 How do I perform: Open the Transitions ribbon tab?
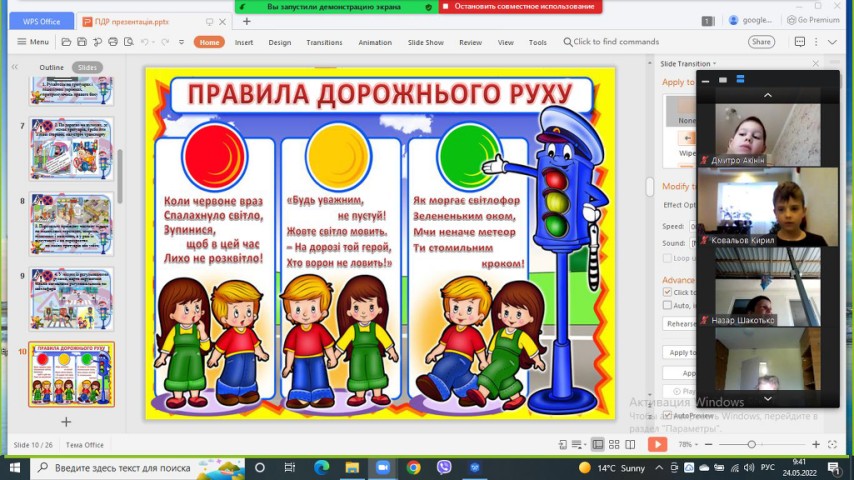click(324, 42)
